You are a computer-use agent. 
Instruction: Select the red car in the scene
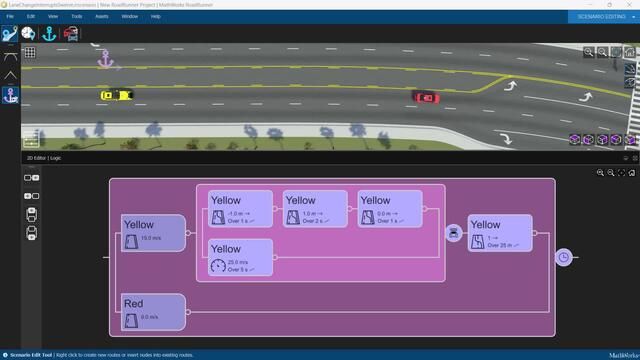426,98
